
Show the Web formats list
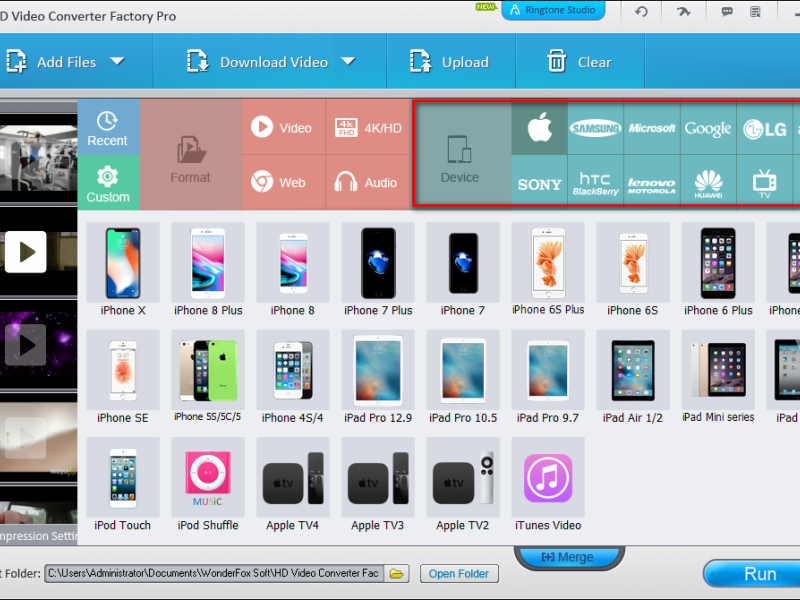pos(284,182)
